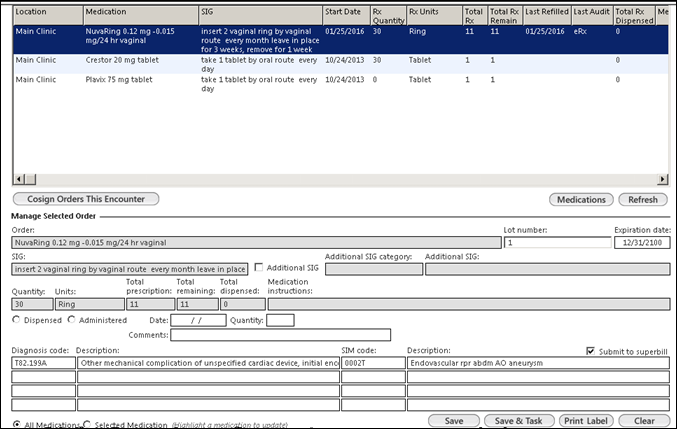Sort by Location column header
The width and height of the screenshot is (677, 429).
point(48,16)
